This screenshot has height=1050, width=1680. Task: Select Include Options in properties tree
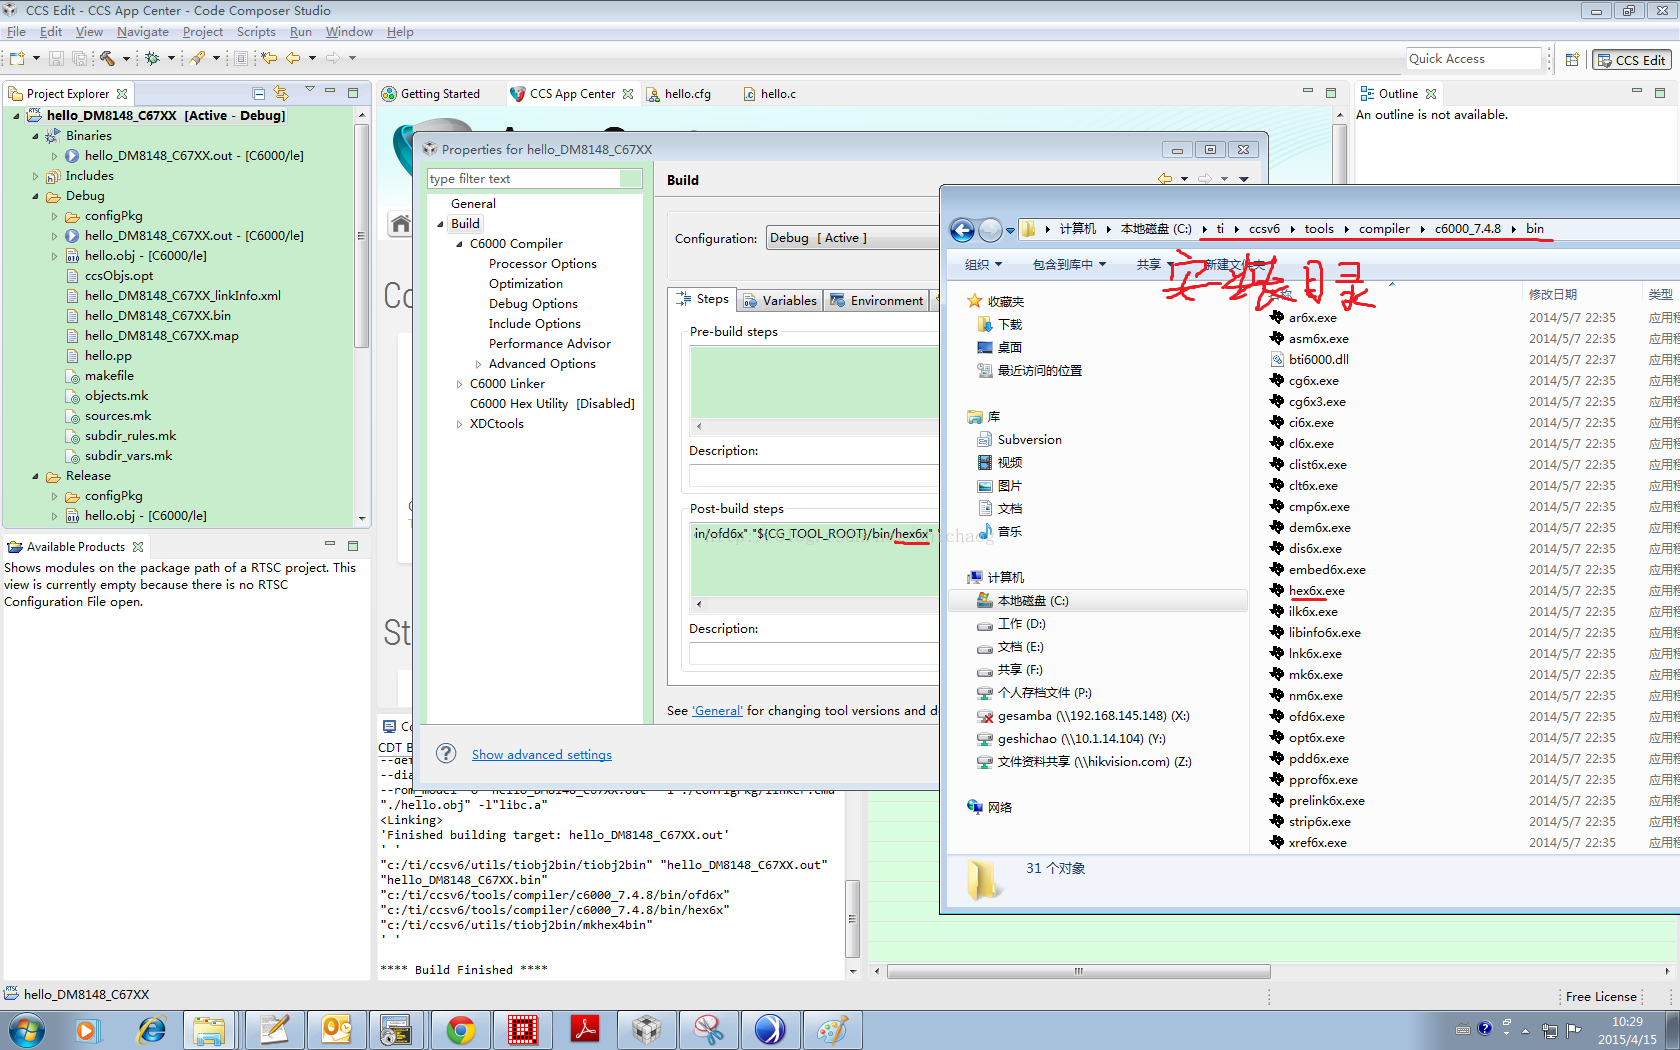[534, 324]
